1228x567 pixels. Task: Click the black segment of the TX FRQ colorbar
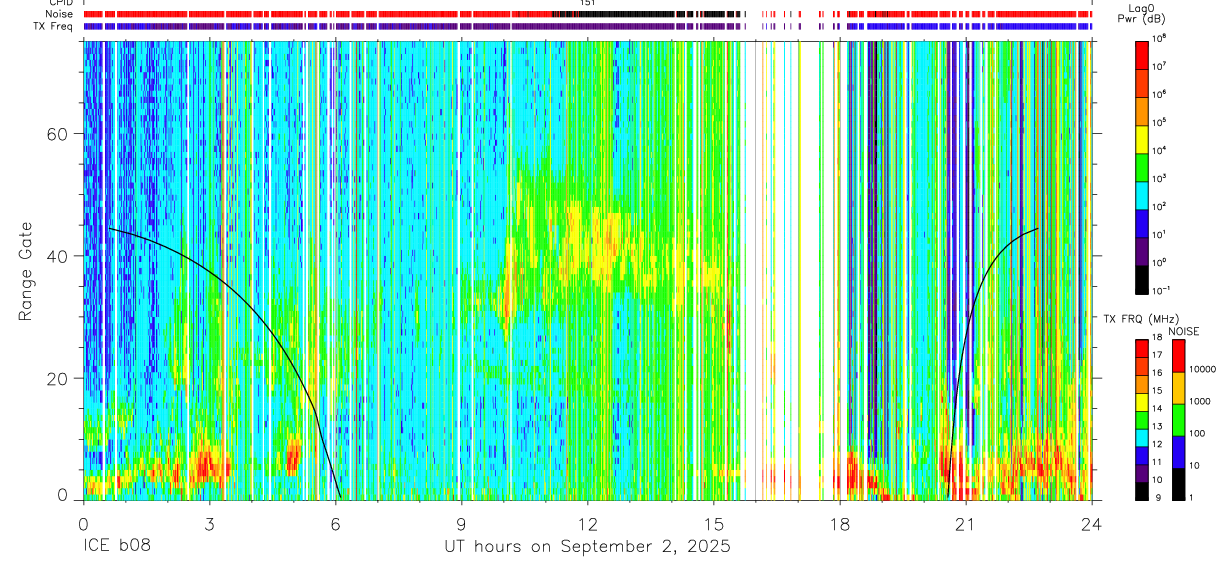click(x=1142, y=490)
